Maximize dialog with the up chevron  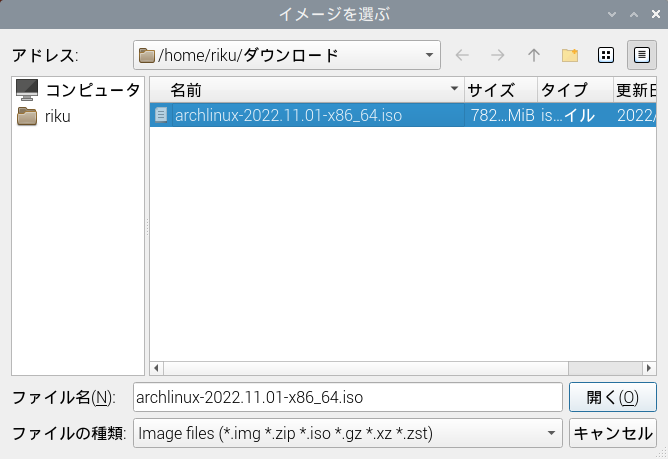click(x=634, y=14)
